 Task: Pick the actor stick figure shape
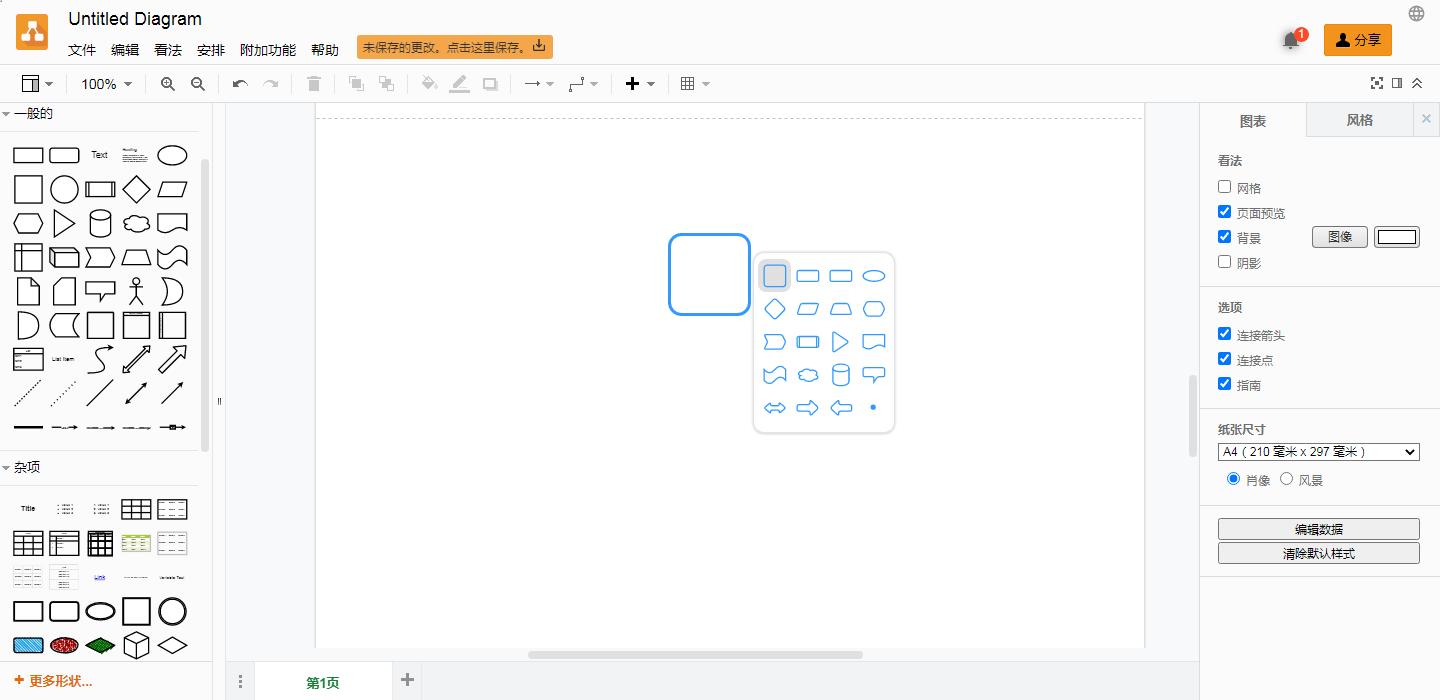point(136,291)
